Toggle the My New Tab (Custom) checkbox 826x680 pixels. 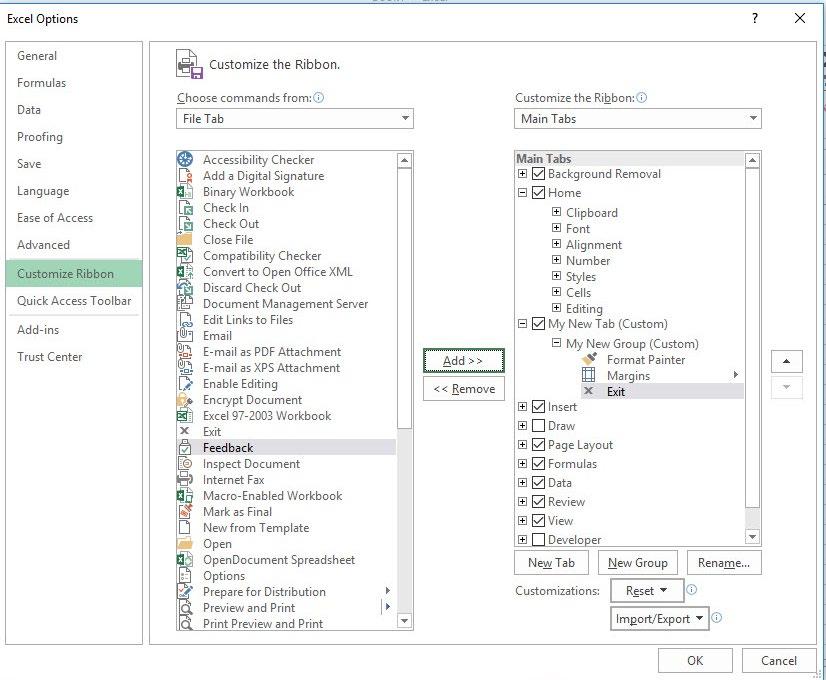538,323
